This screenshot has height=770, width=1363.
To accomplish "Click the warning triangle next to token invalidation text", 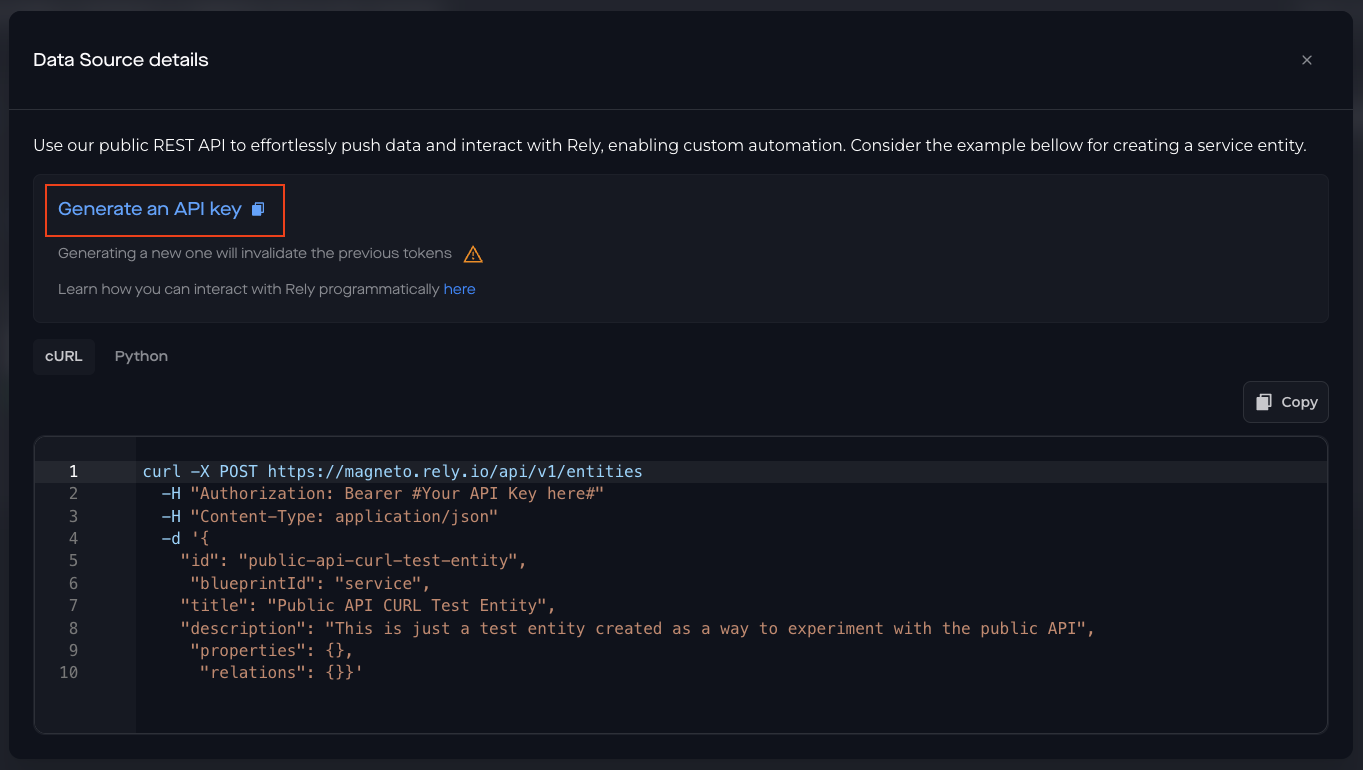I will 472,254.
